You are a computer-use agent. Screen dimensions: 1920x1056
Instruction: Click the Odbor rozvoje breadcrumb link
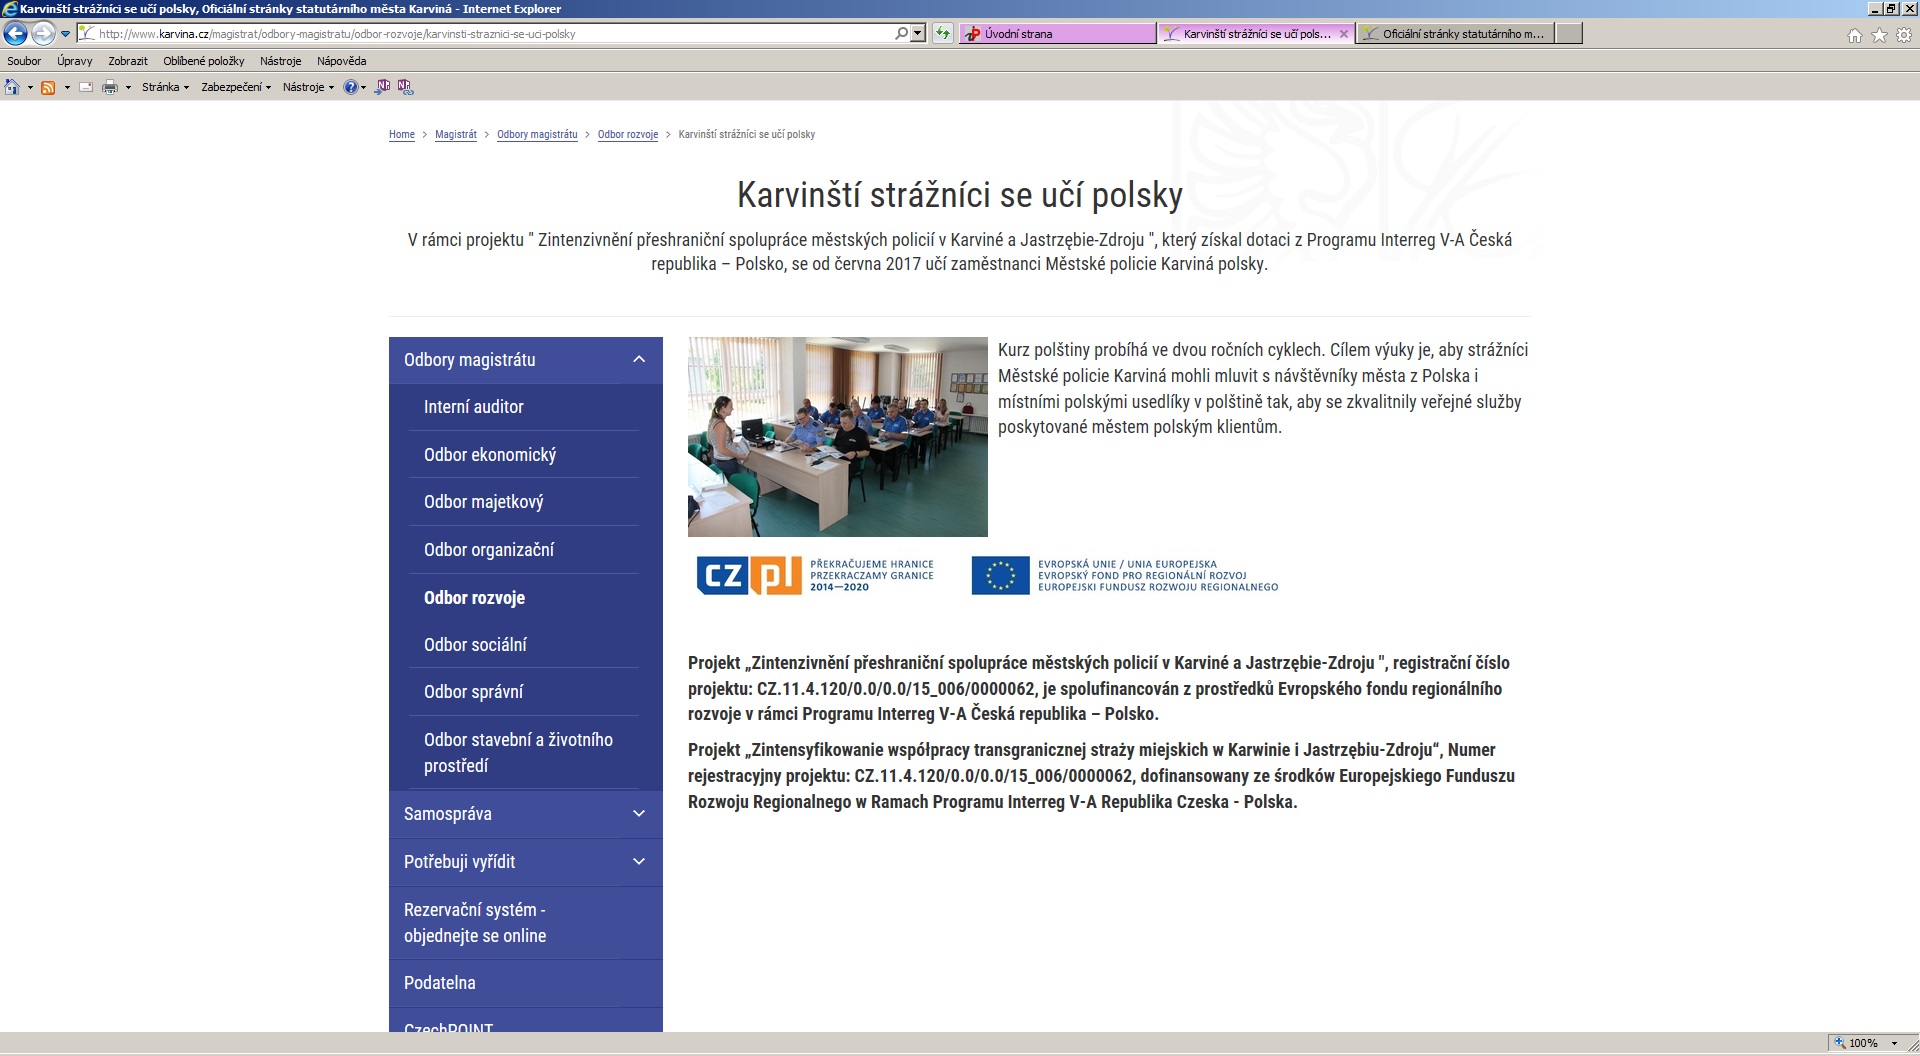click(627, 134)
